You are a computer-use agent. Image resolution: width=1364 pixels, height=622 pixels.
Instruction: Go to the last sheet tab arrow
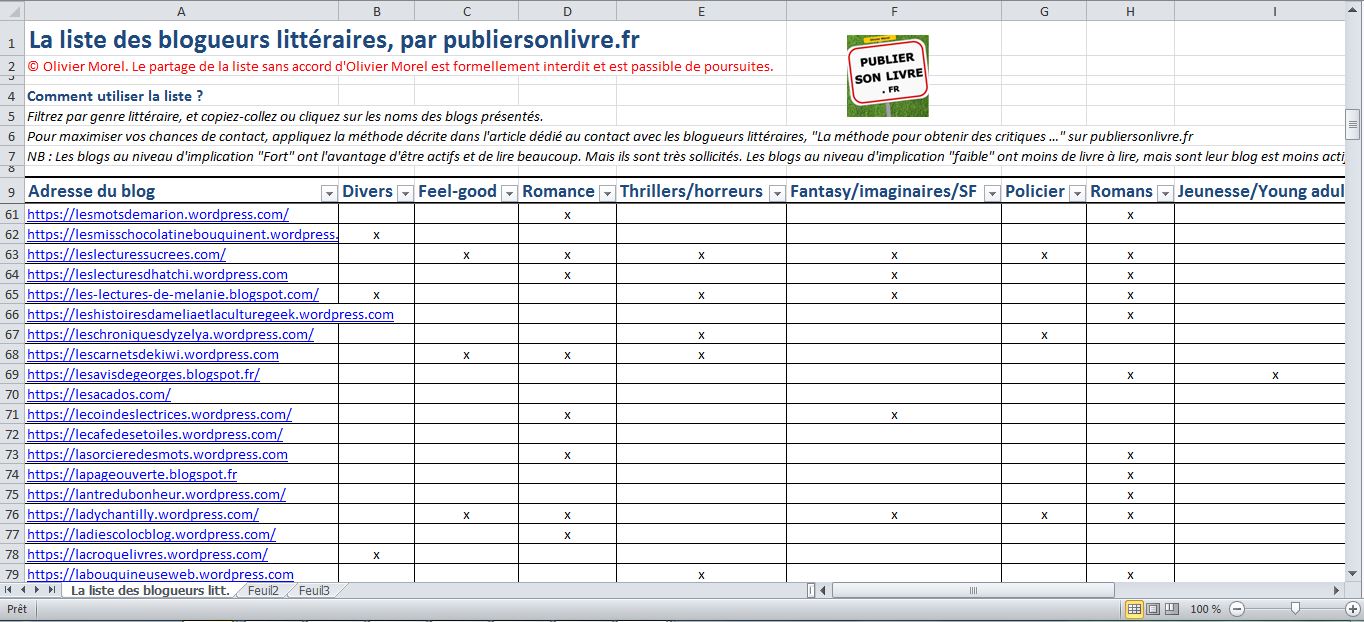52,590
